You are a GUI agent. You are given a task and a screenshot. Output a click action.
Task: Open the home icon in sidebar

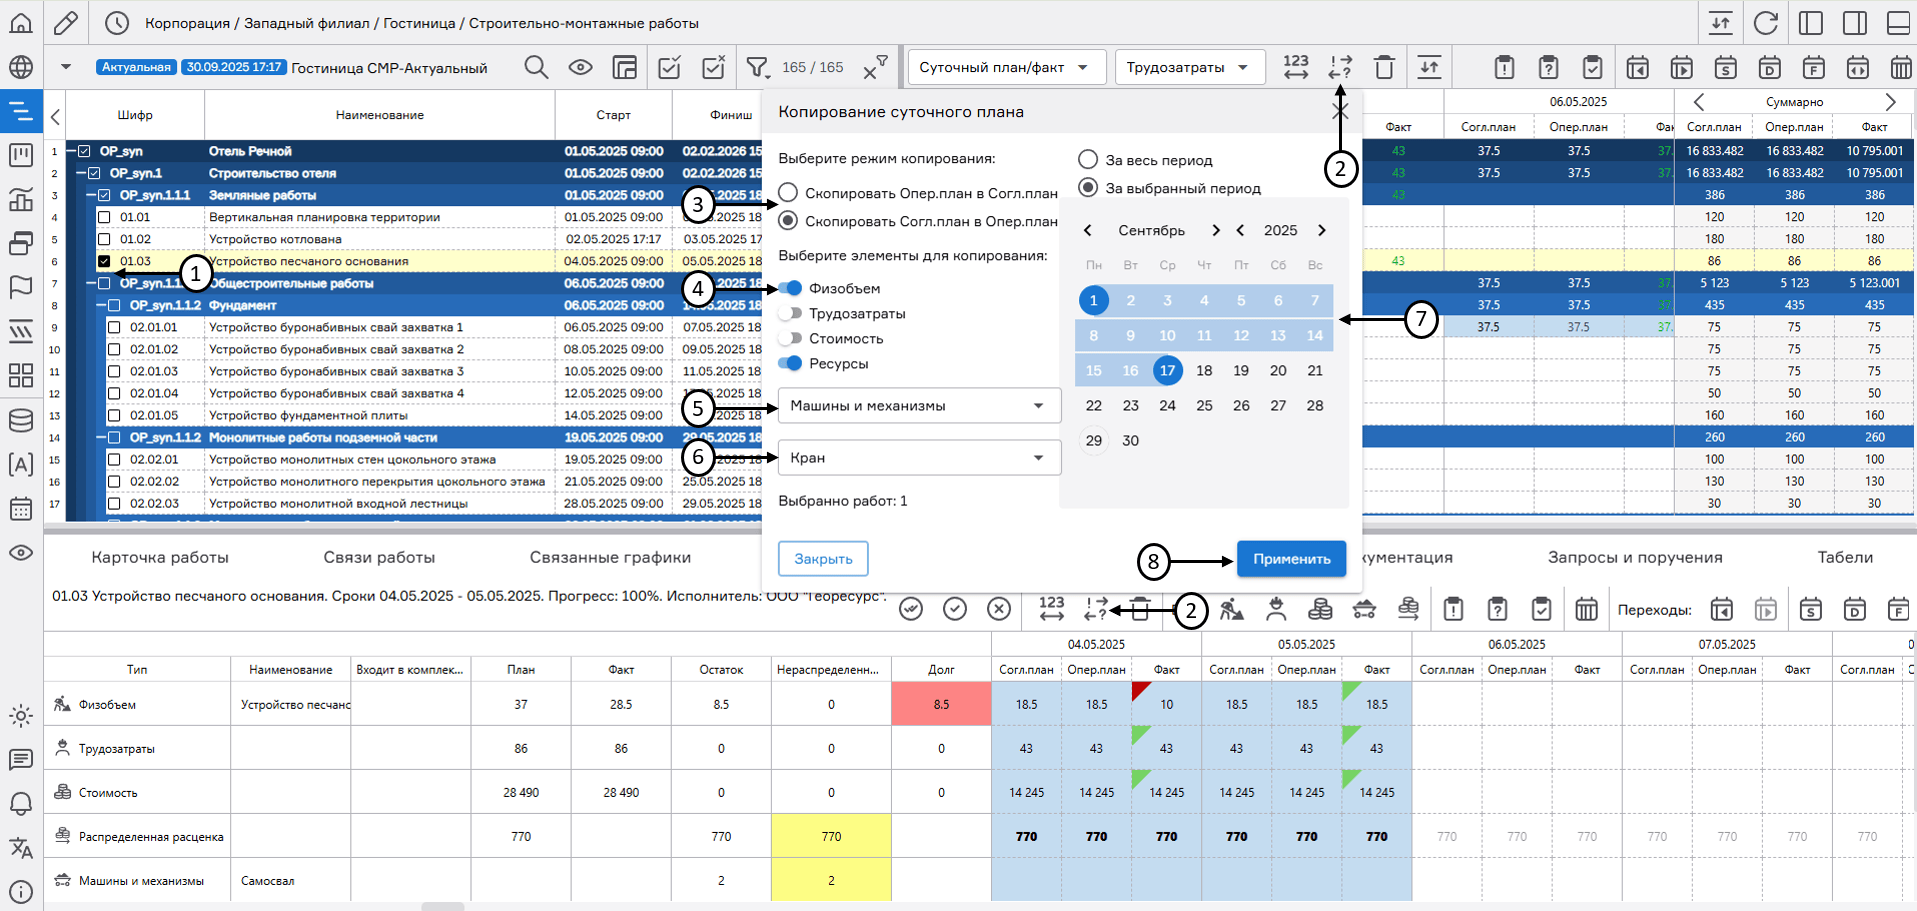coord(21,23)
